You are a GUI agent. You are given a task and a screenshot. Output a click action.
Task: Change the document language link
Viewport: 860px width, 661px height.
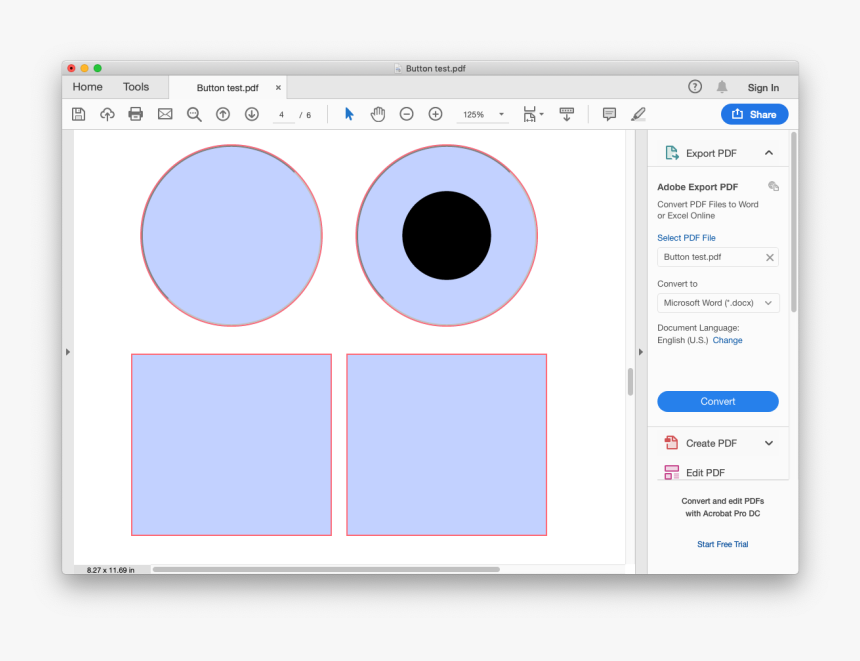[x=727, y=340]
